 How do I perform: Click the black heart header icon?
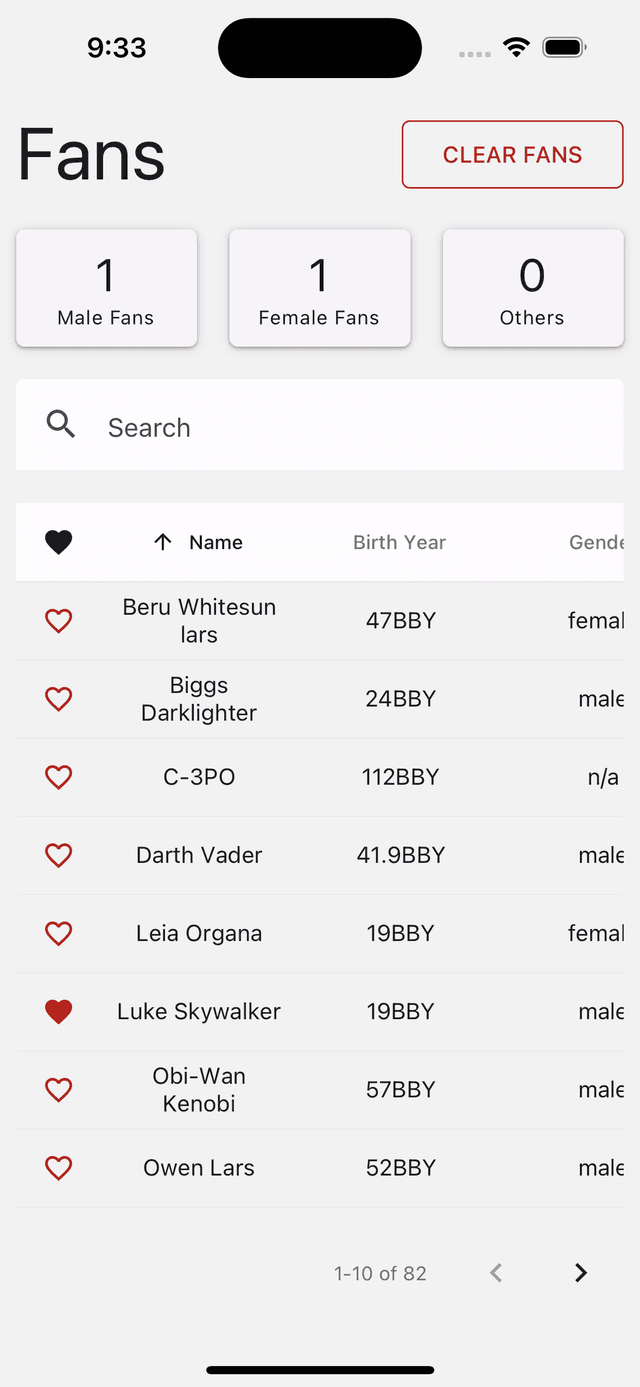point(59,542)
